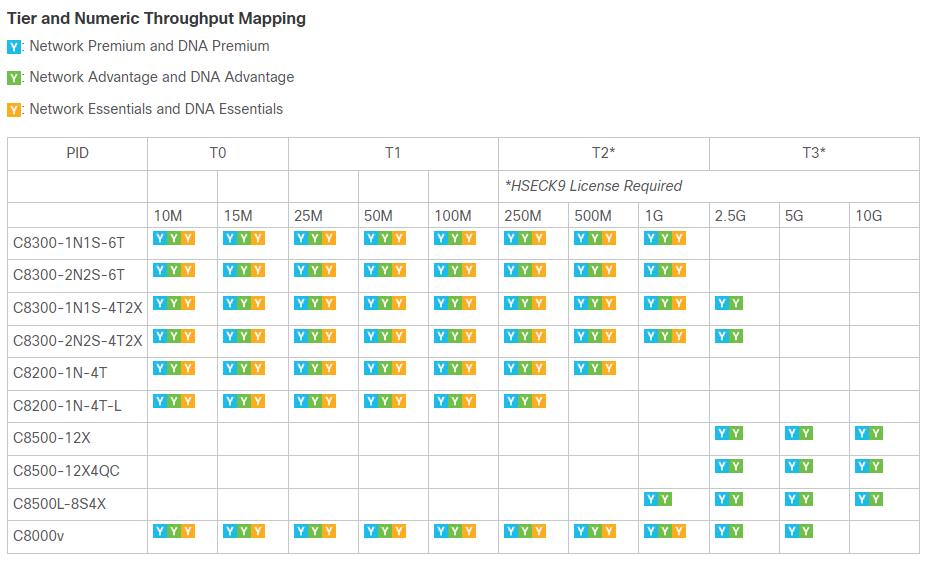
Task: Click the C8300-2N2S-6T row label
Action: coord(69,275)
